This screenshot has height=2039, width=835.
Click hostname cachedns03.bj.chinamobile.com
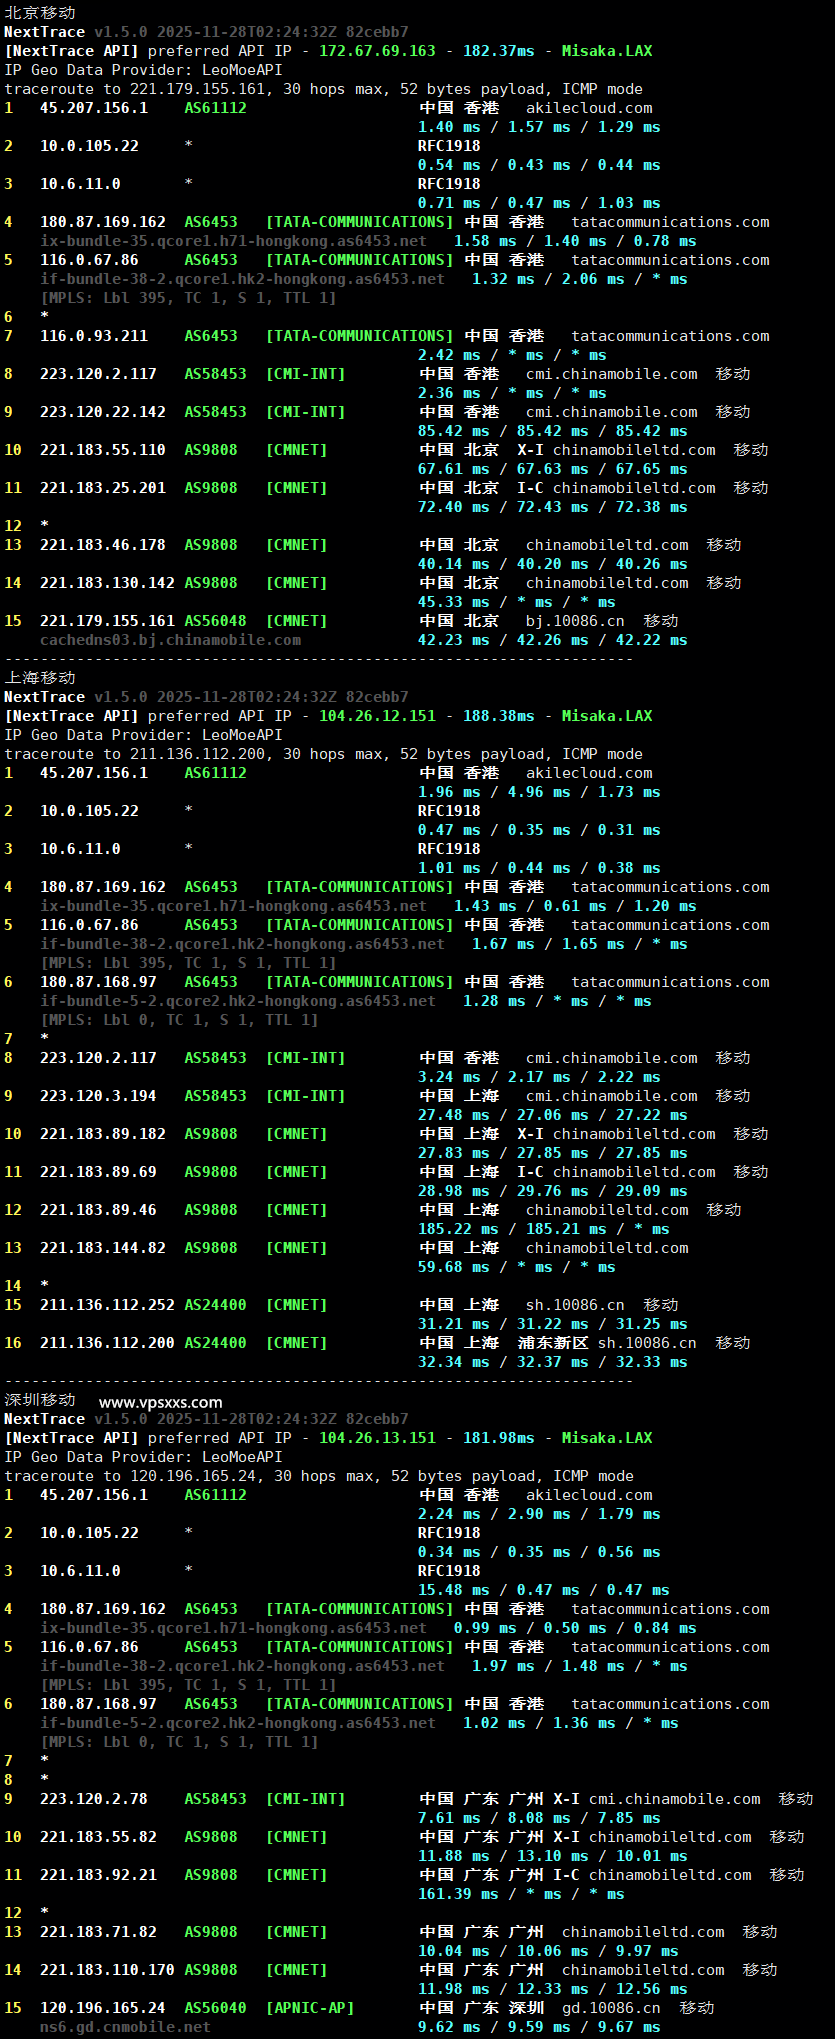170,640
